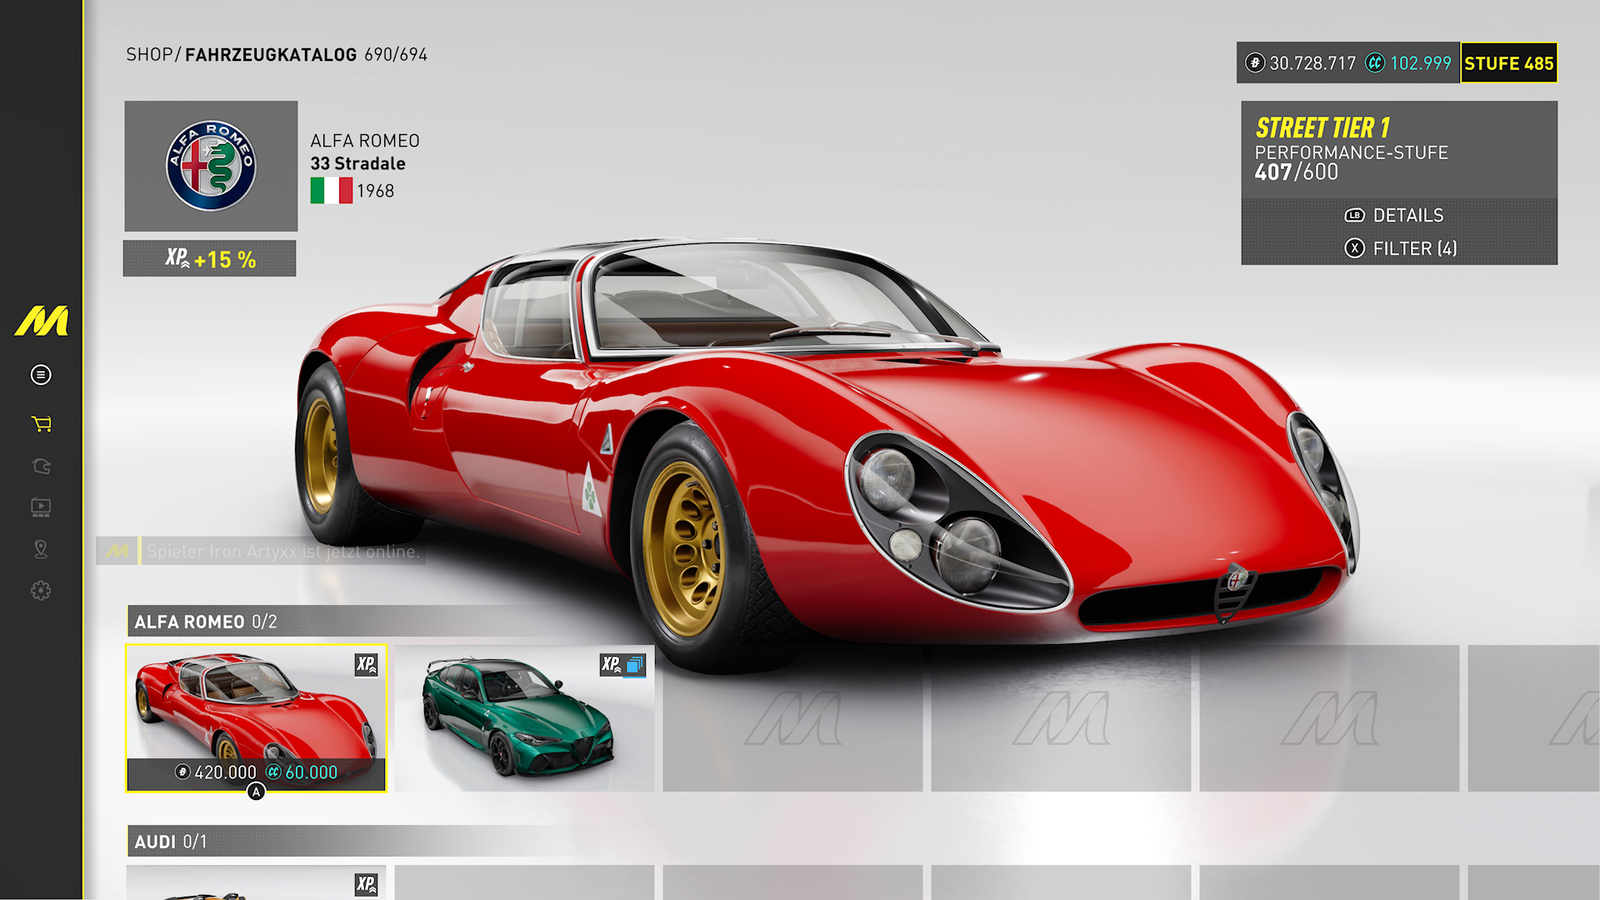Viewport: 1600px width, 900px height.
Task: Open the vehicle collection icon in the sidebar
Action: coord(41,466)
